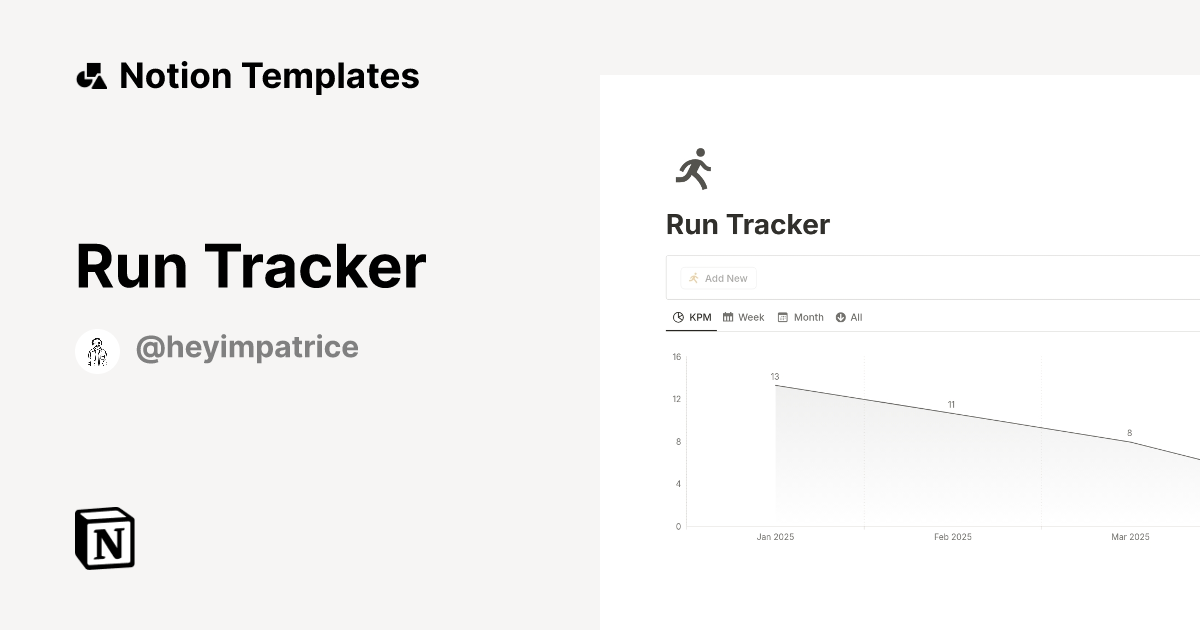Click the Jan 2025 axis label

(775, 537)
